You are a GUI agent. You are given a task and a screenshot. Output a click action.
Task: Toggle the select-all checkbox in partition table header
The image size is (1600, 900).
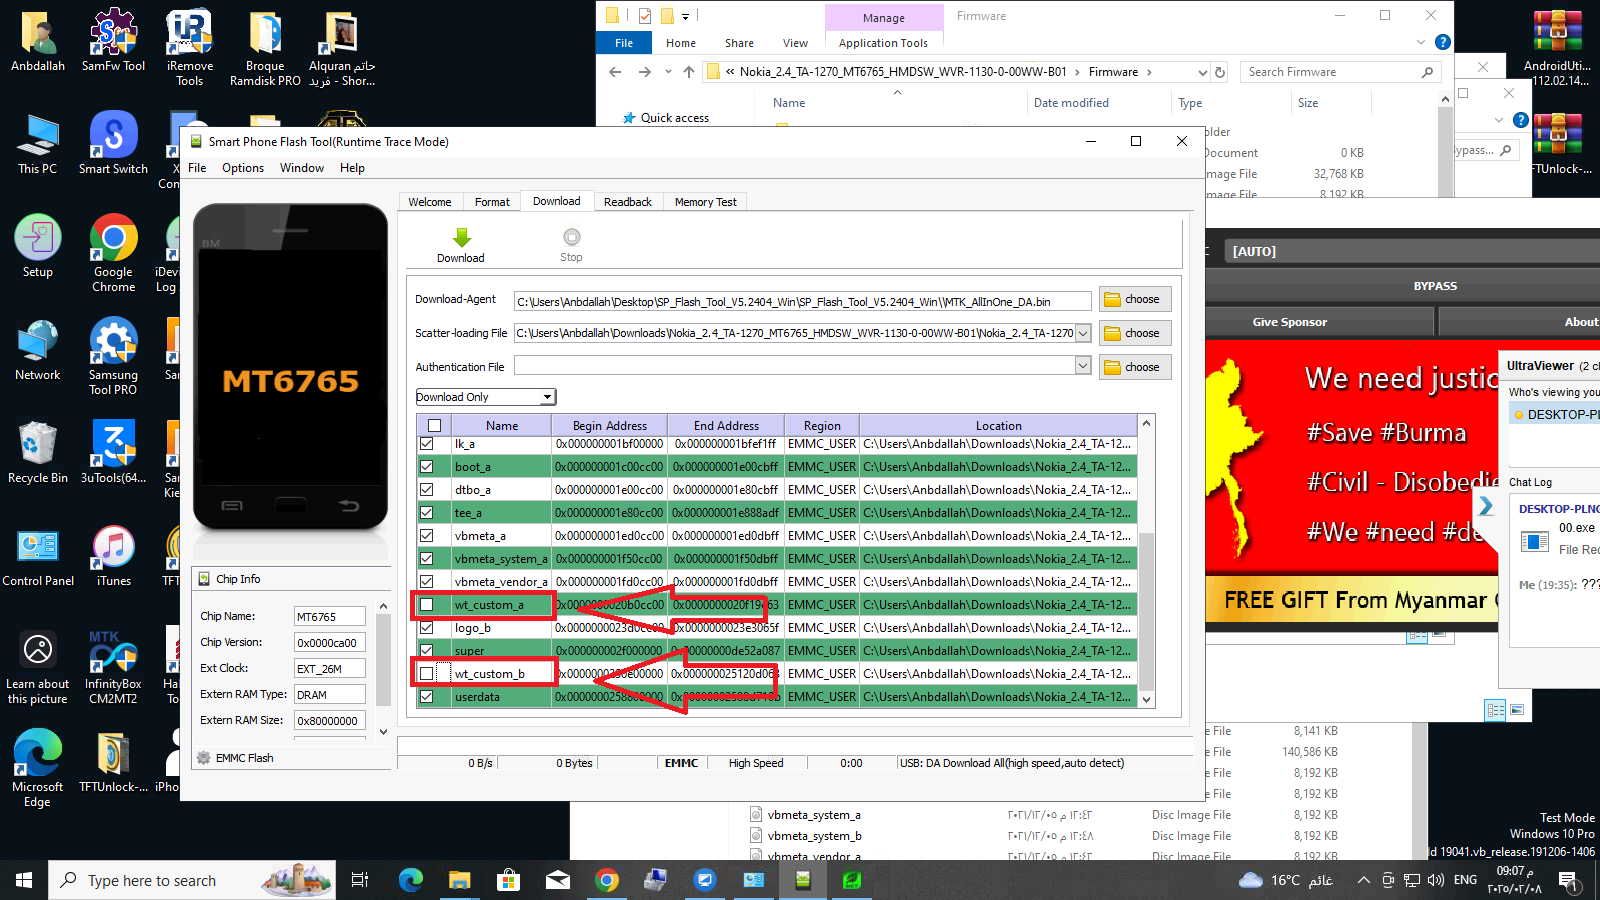pos(435,426)
